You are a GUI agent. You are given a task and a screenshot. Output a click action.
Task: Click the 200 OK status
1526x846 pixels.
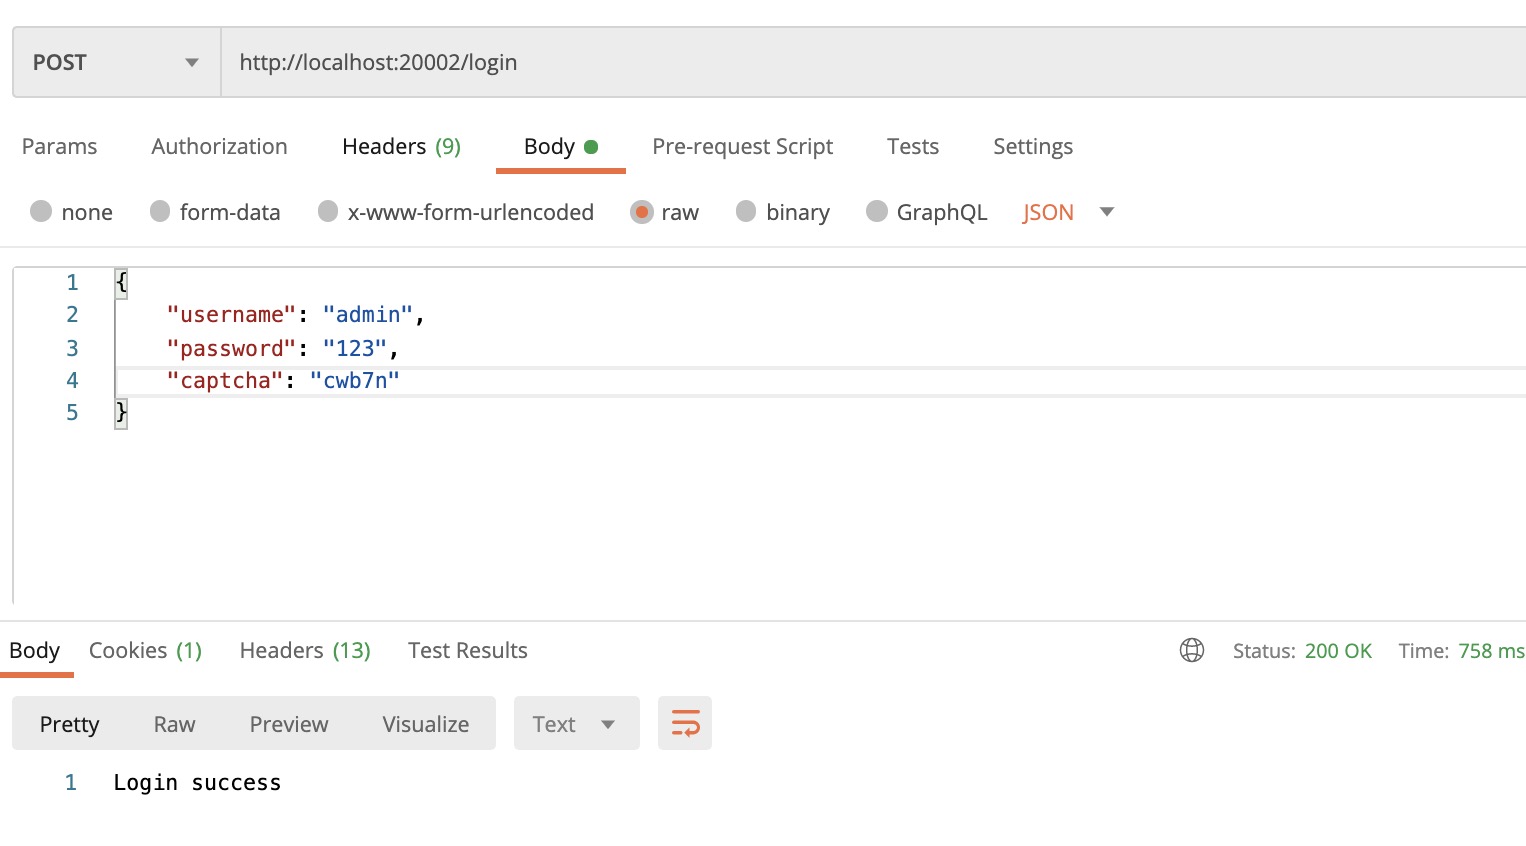[x=1338, y=651]
